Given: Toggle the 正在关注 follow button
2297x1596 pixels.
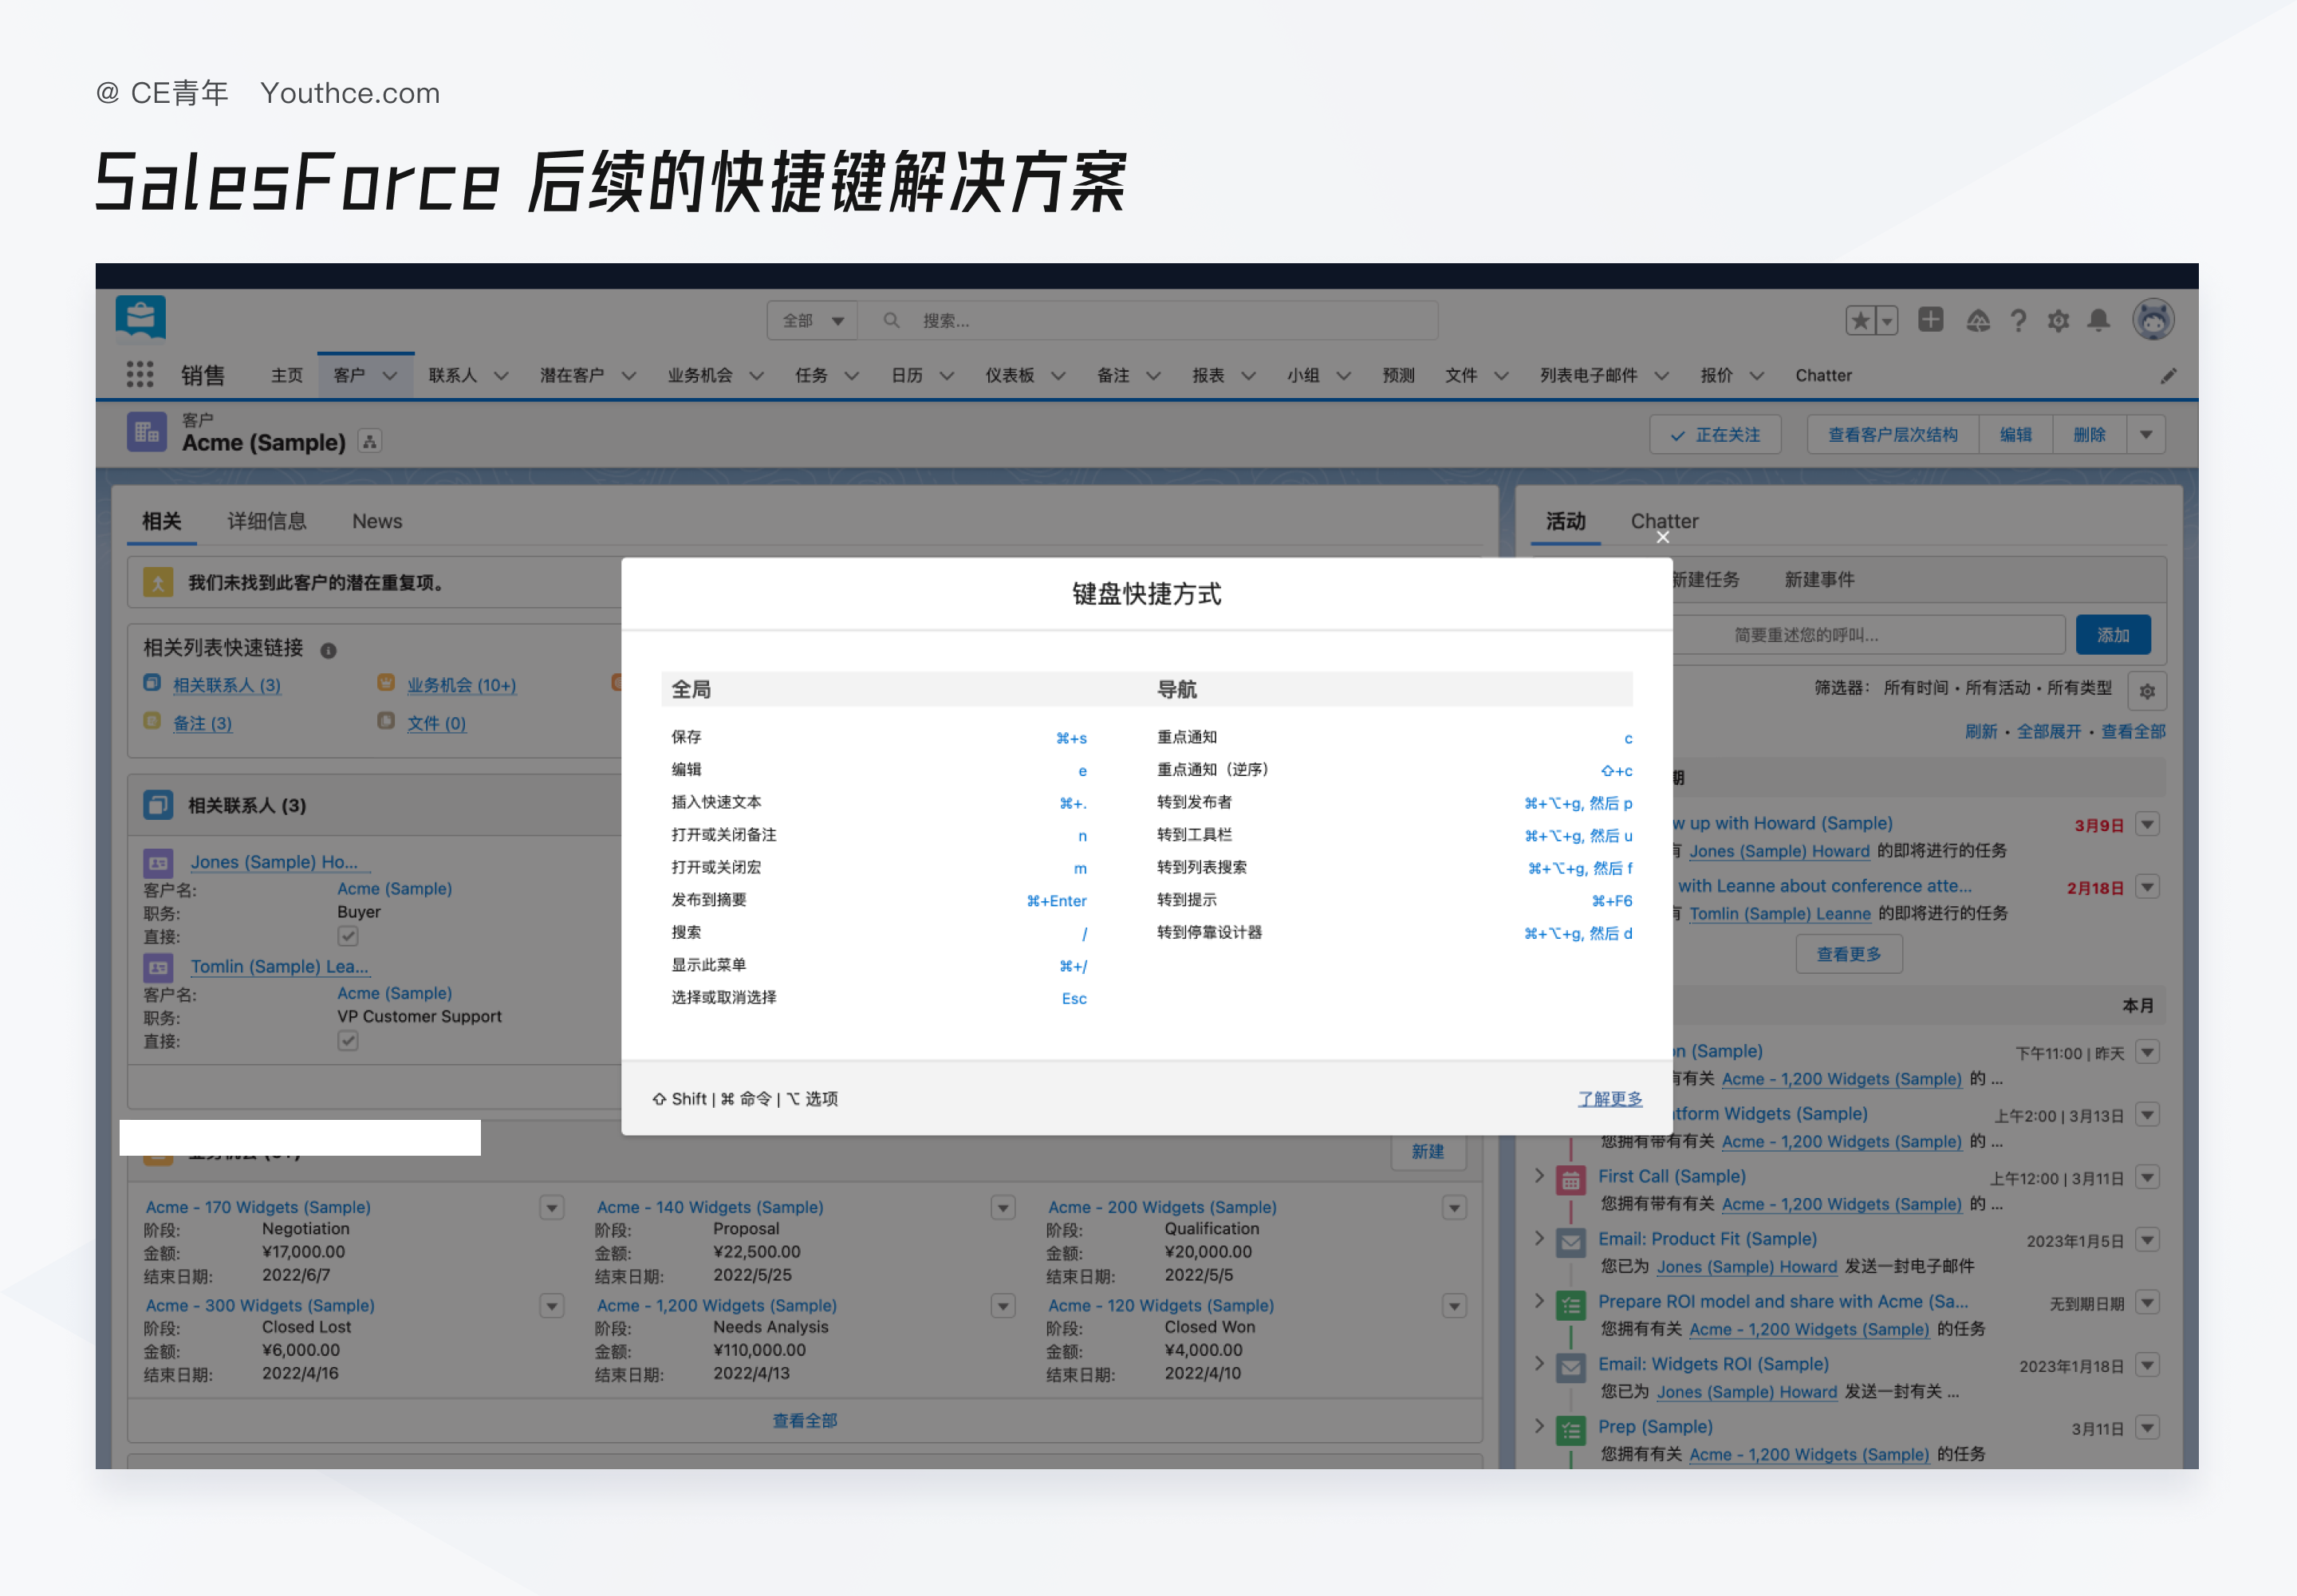Looking at the screenshot, I should pos(1715,435).
